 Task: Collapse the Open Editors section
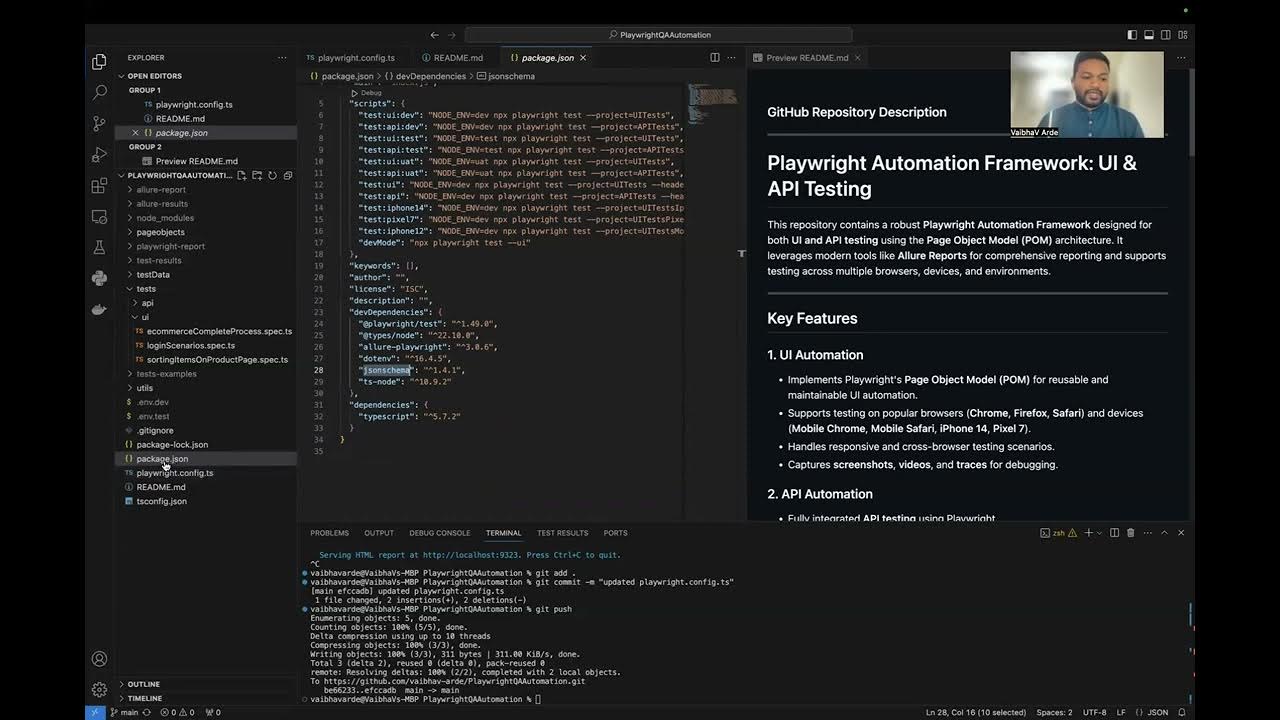(x=154, y=76)
